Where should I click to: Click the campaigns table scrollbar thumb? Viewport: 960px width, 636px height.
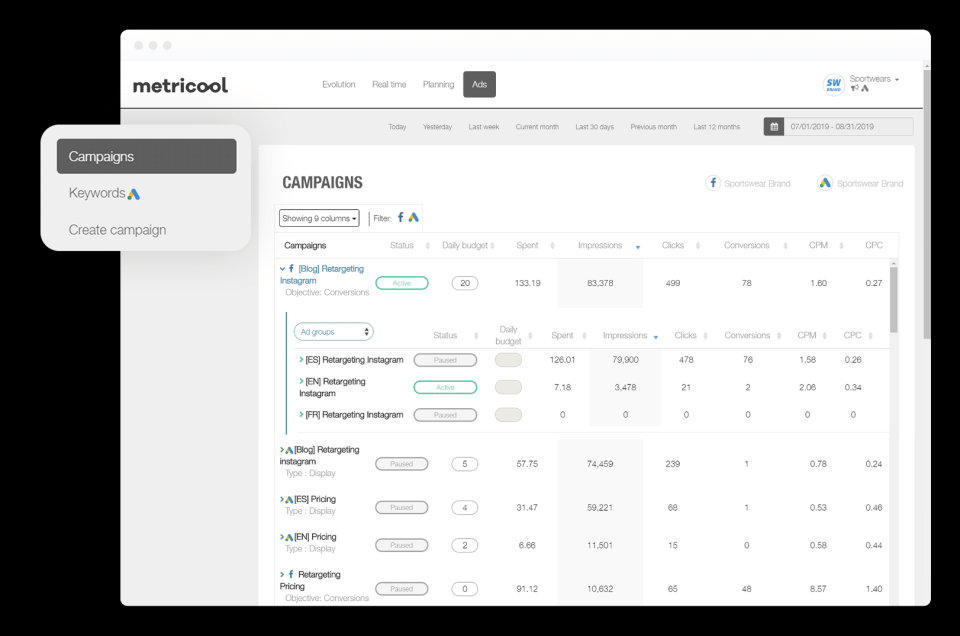[x=893, y=300]
